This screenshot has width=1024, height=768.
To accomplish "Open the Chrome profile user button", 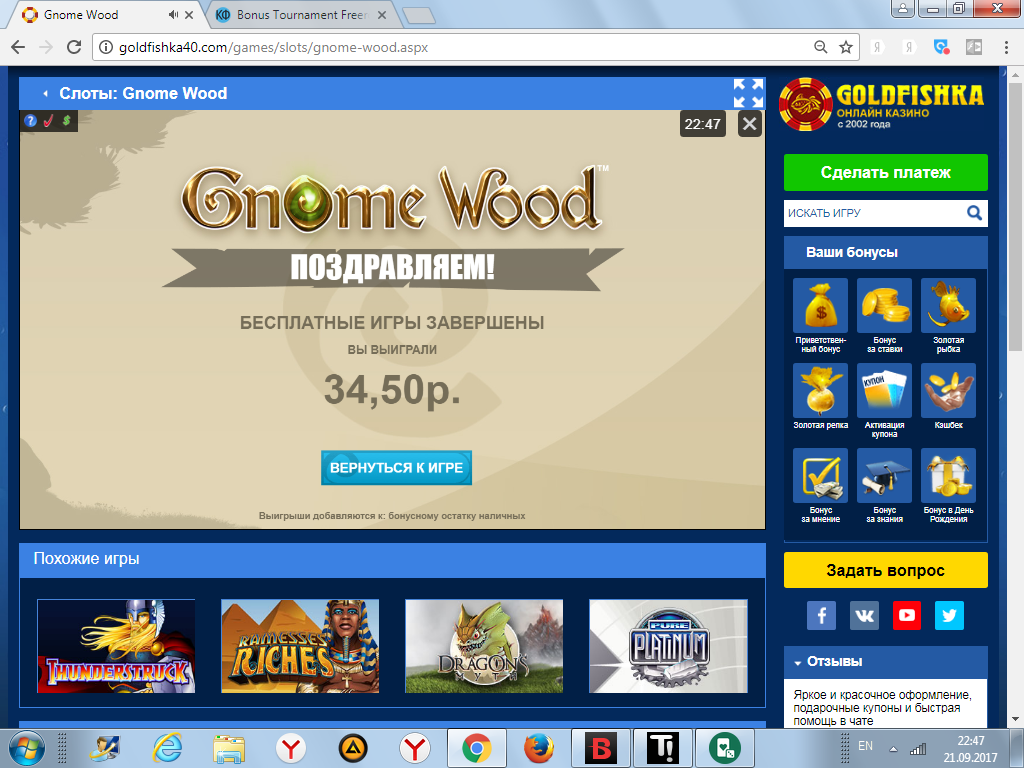I will coord(903,8).
